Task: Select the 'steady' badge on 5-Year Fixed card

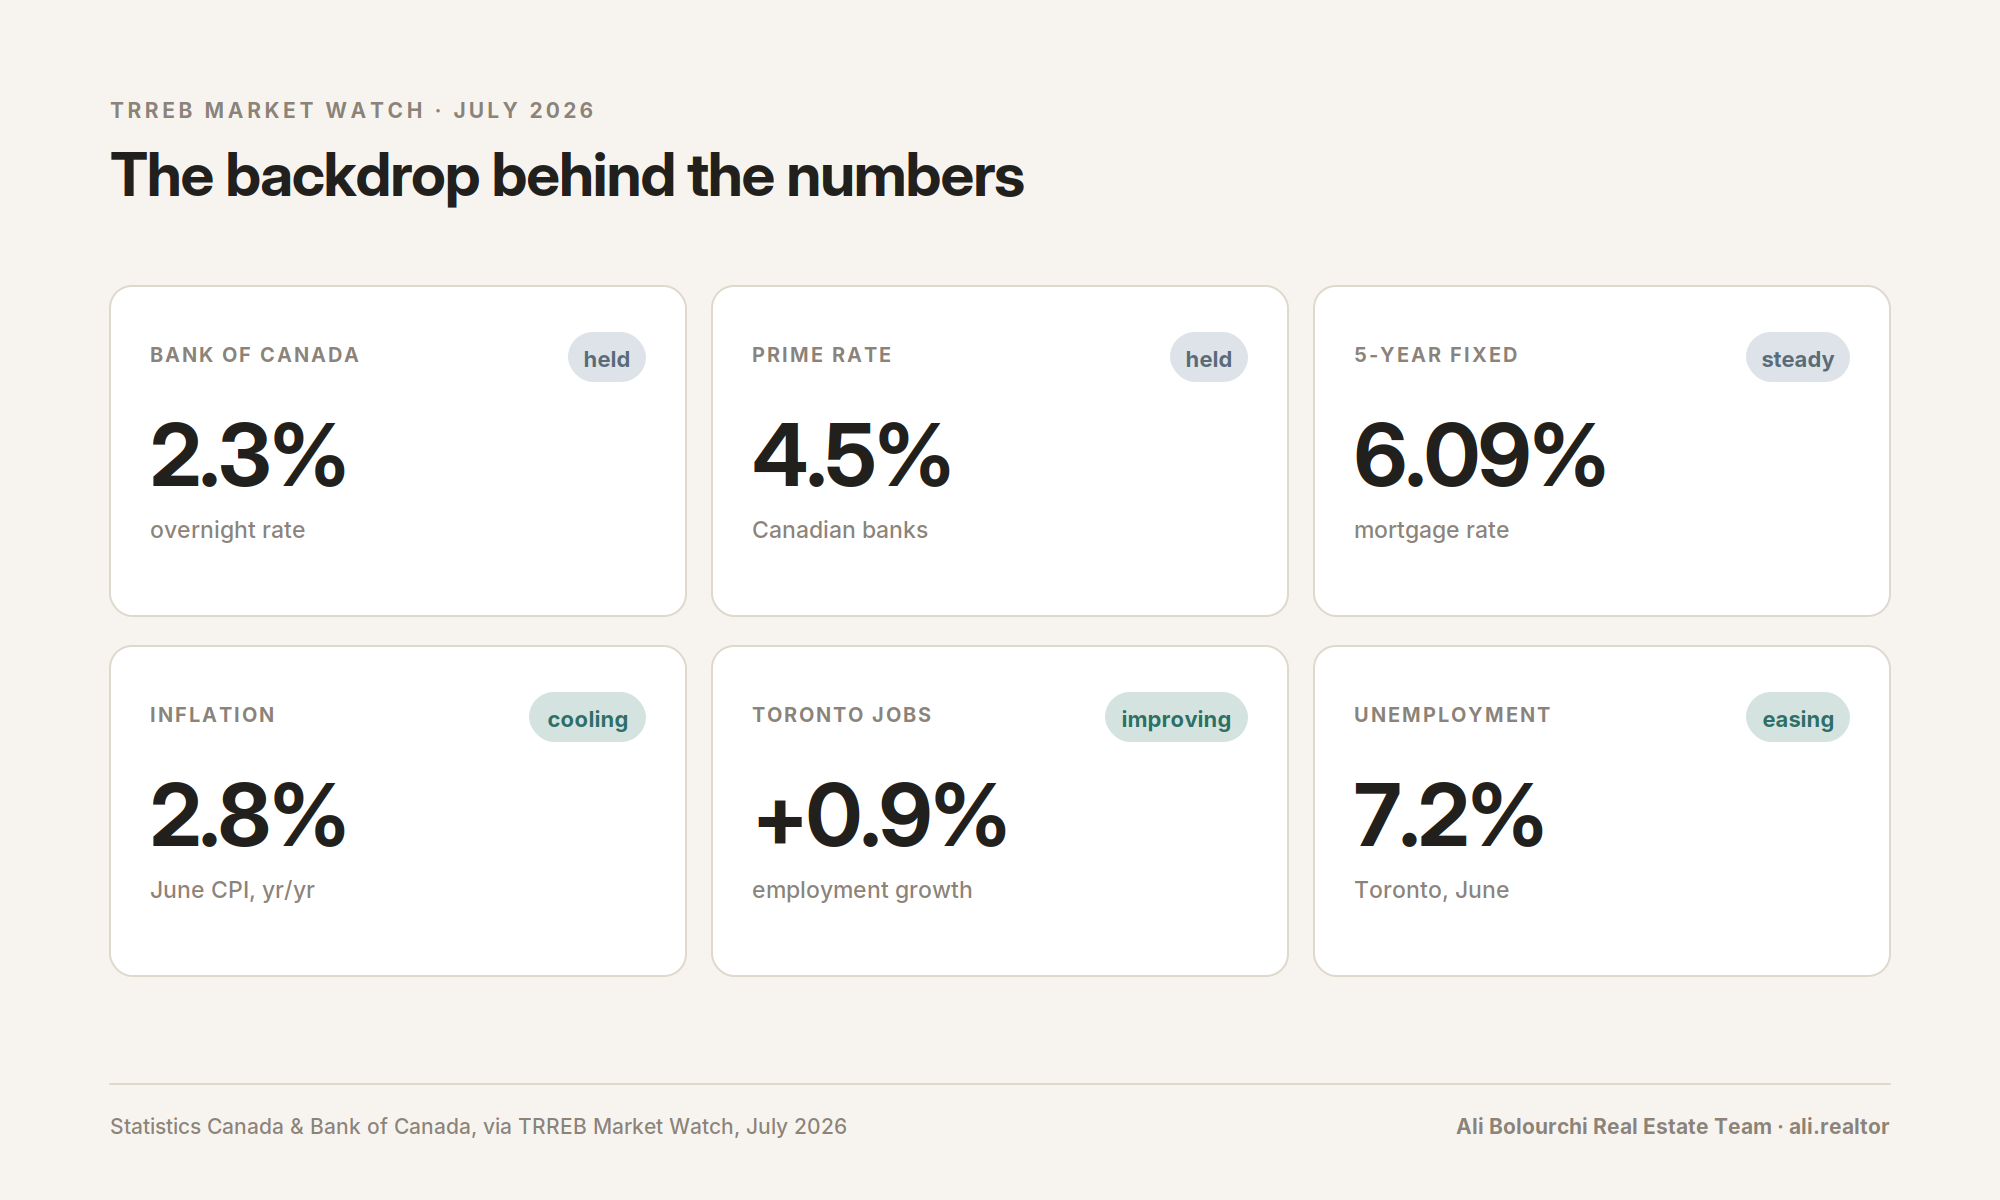Action: [x=1798, y=357]
